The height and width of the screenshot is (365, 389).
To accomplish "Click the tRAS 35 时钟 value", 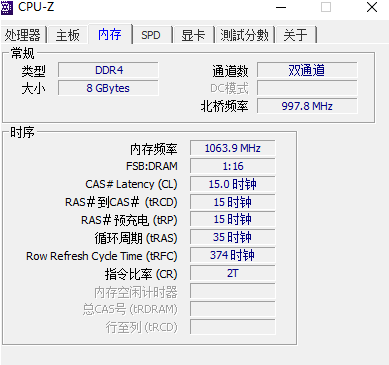I will click(233, 237).
